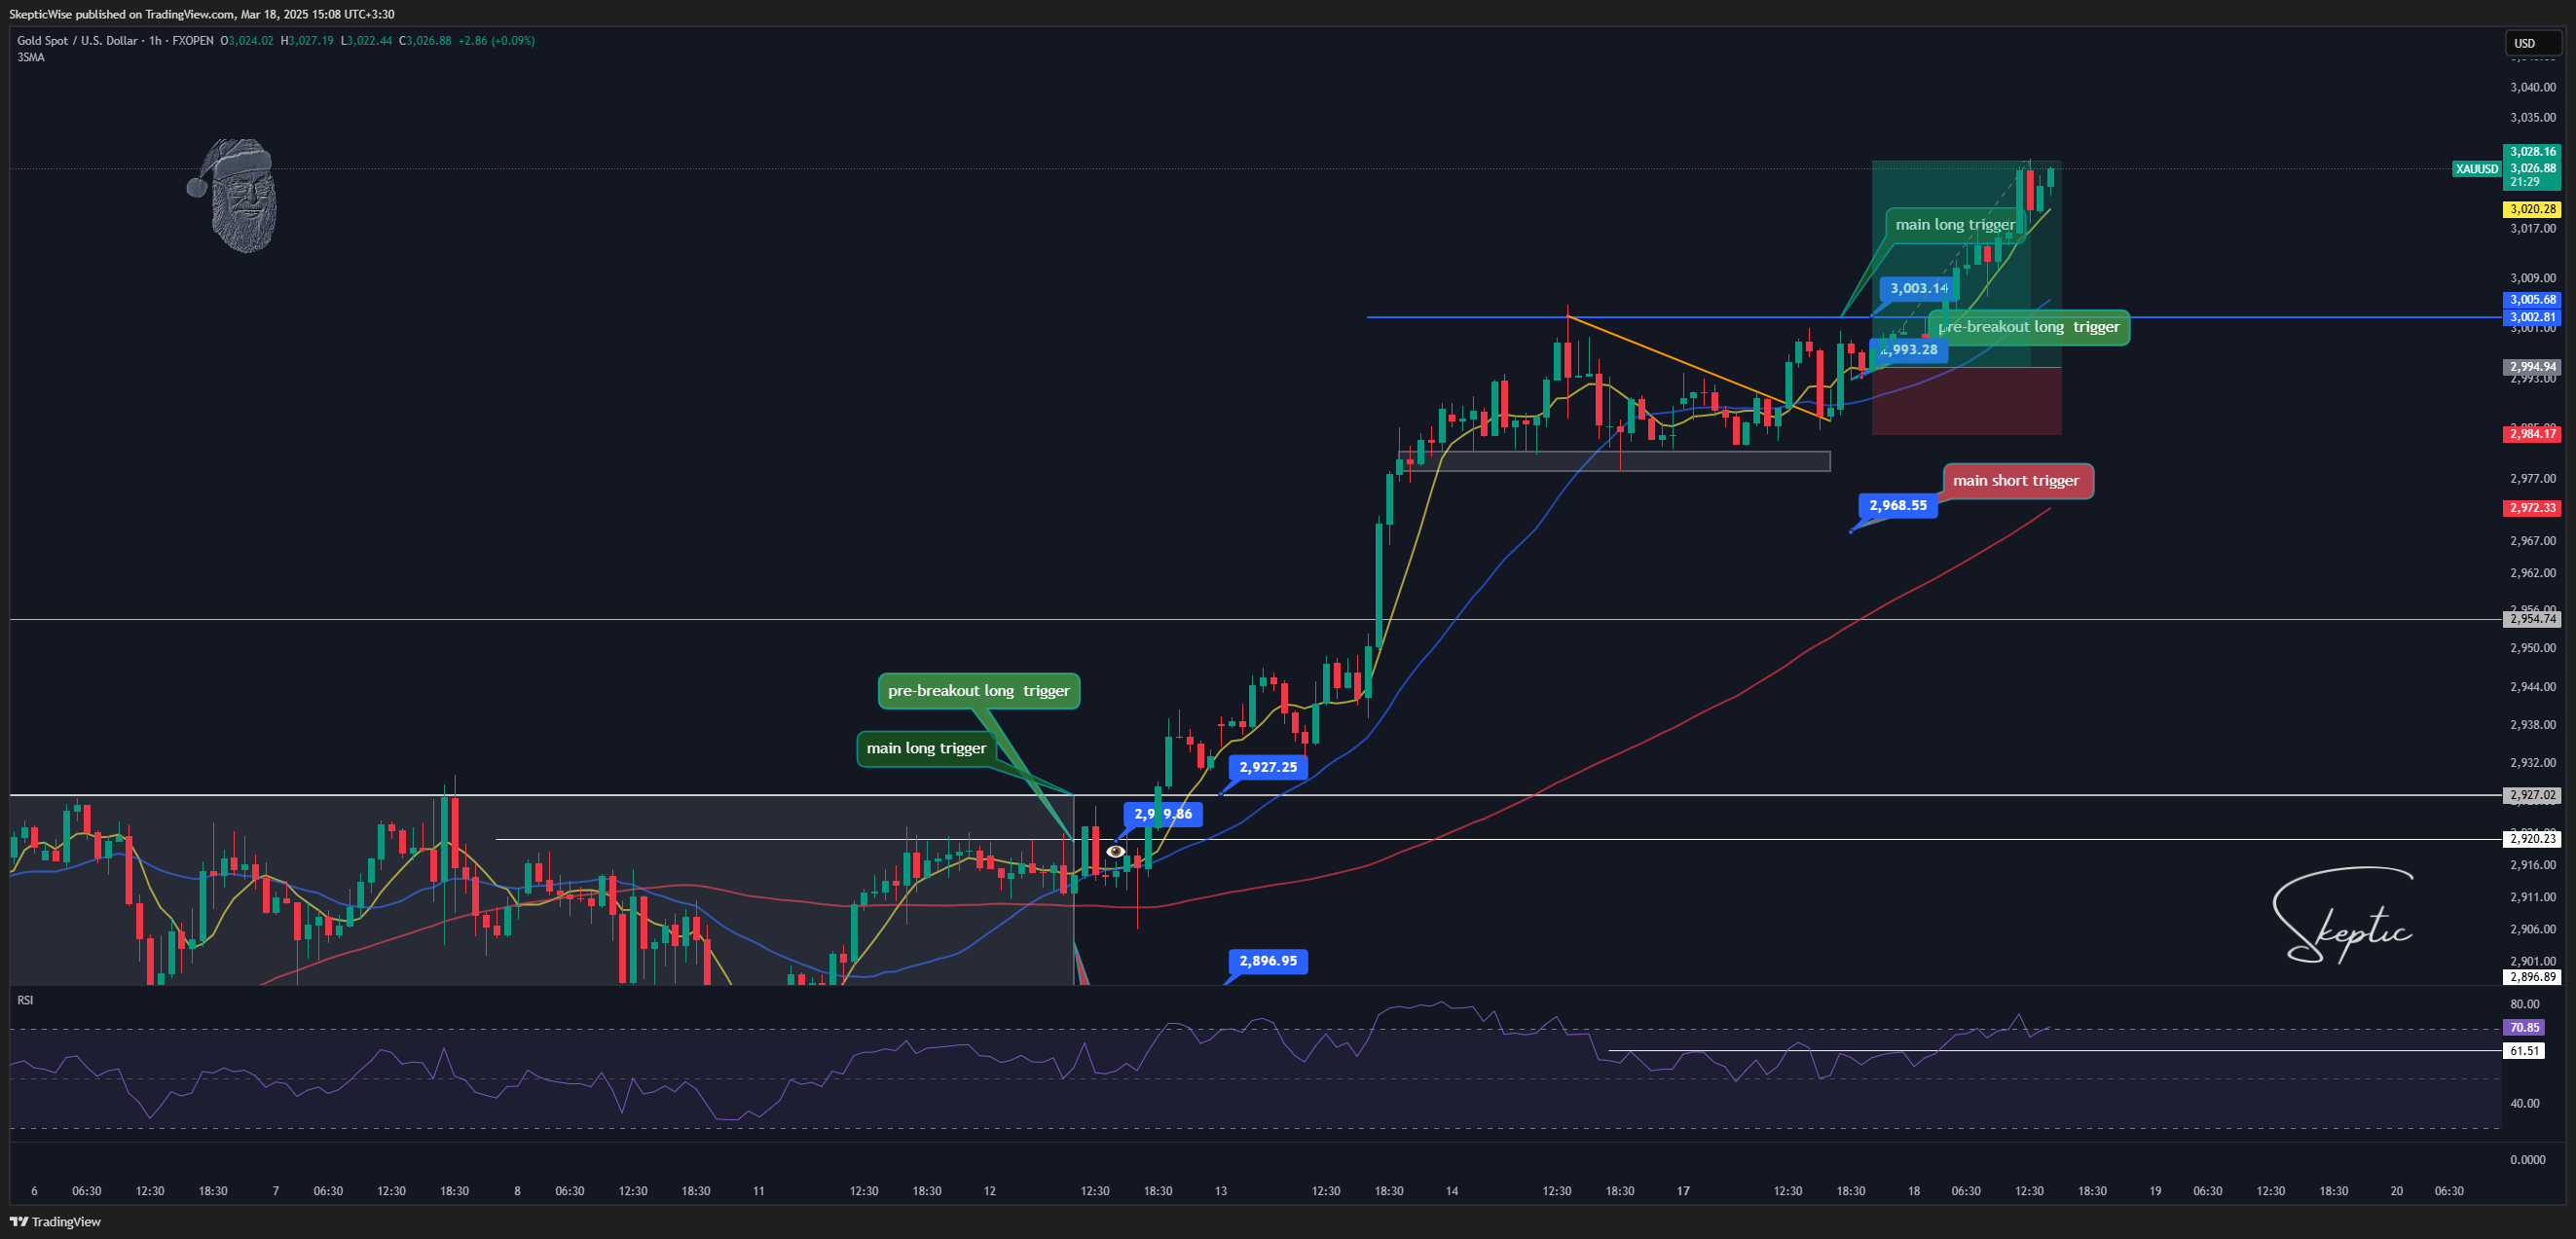Image resolution: width=2576 pixels, height=1239 pixels.
Task: Click the RSI level label 61.51
Action: pos(2524,1050)
